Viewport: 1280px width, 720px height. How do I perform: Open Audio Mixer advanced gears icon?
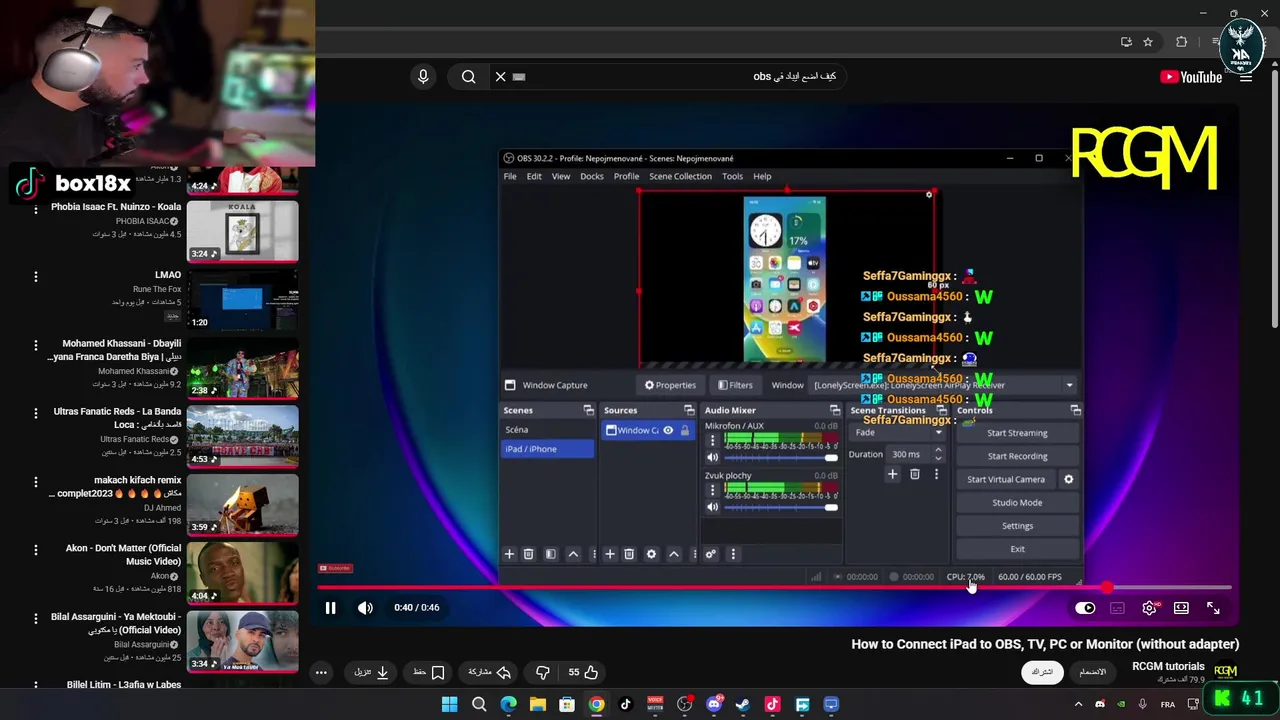click(711, 554)
